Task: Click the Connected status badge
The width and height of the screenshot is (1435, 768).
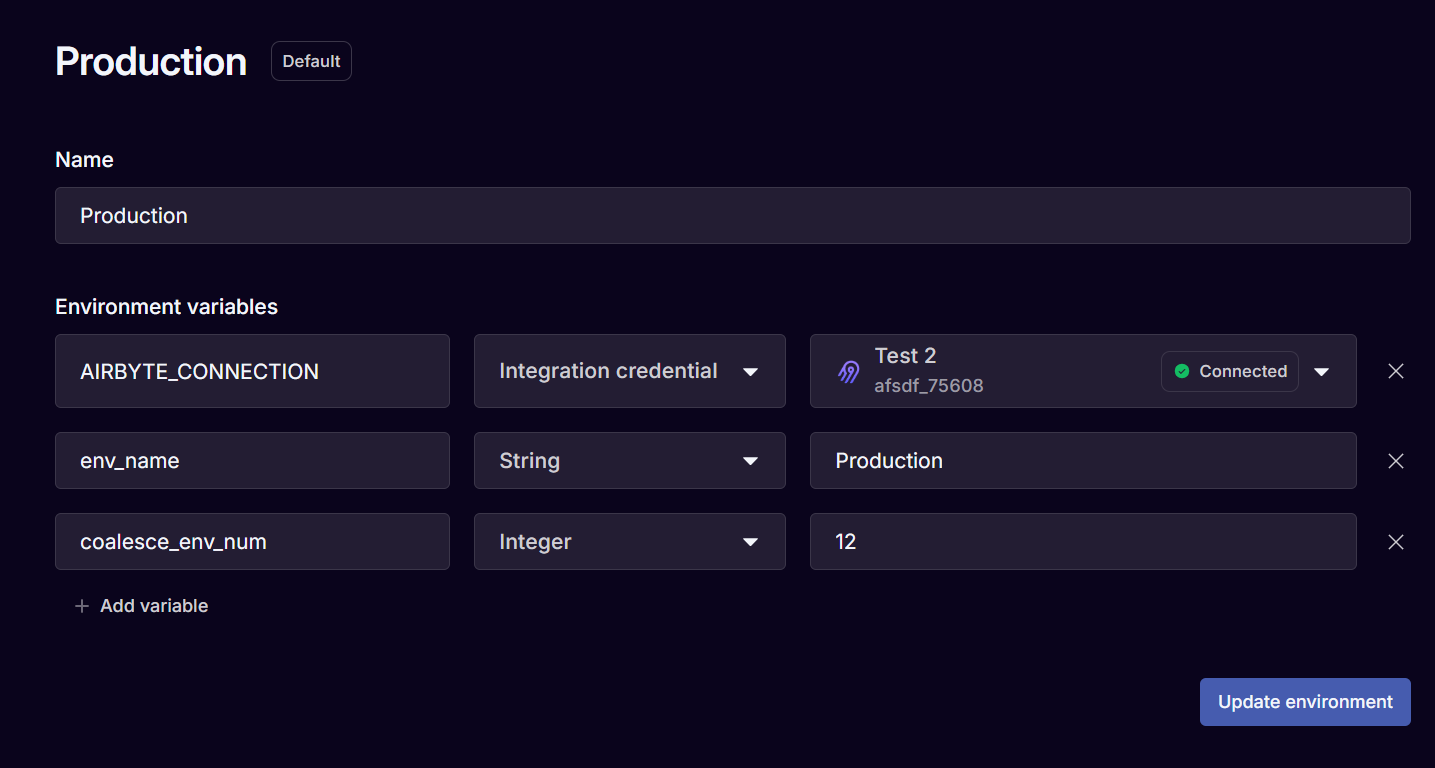Action: (1229, 371)
